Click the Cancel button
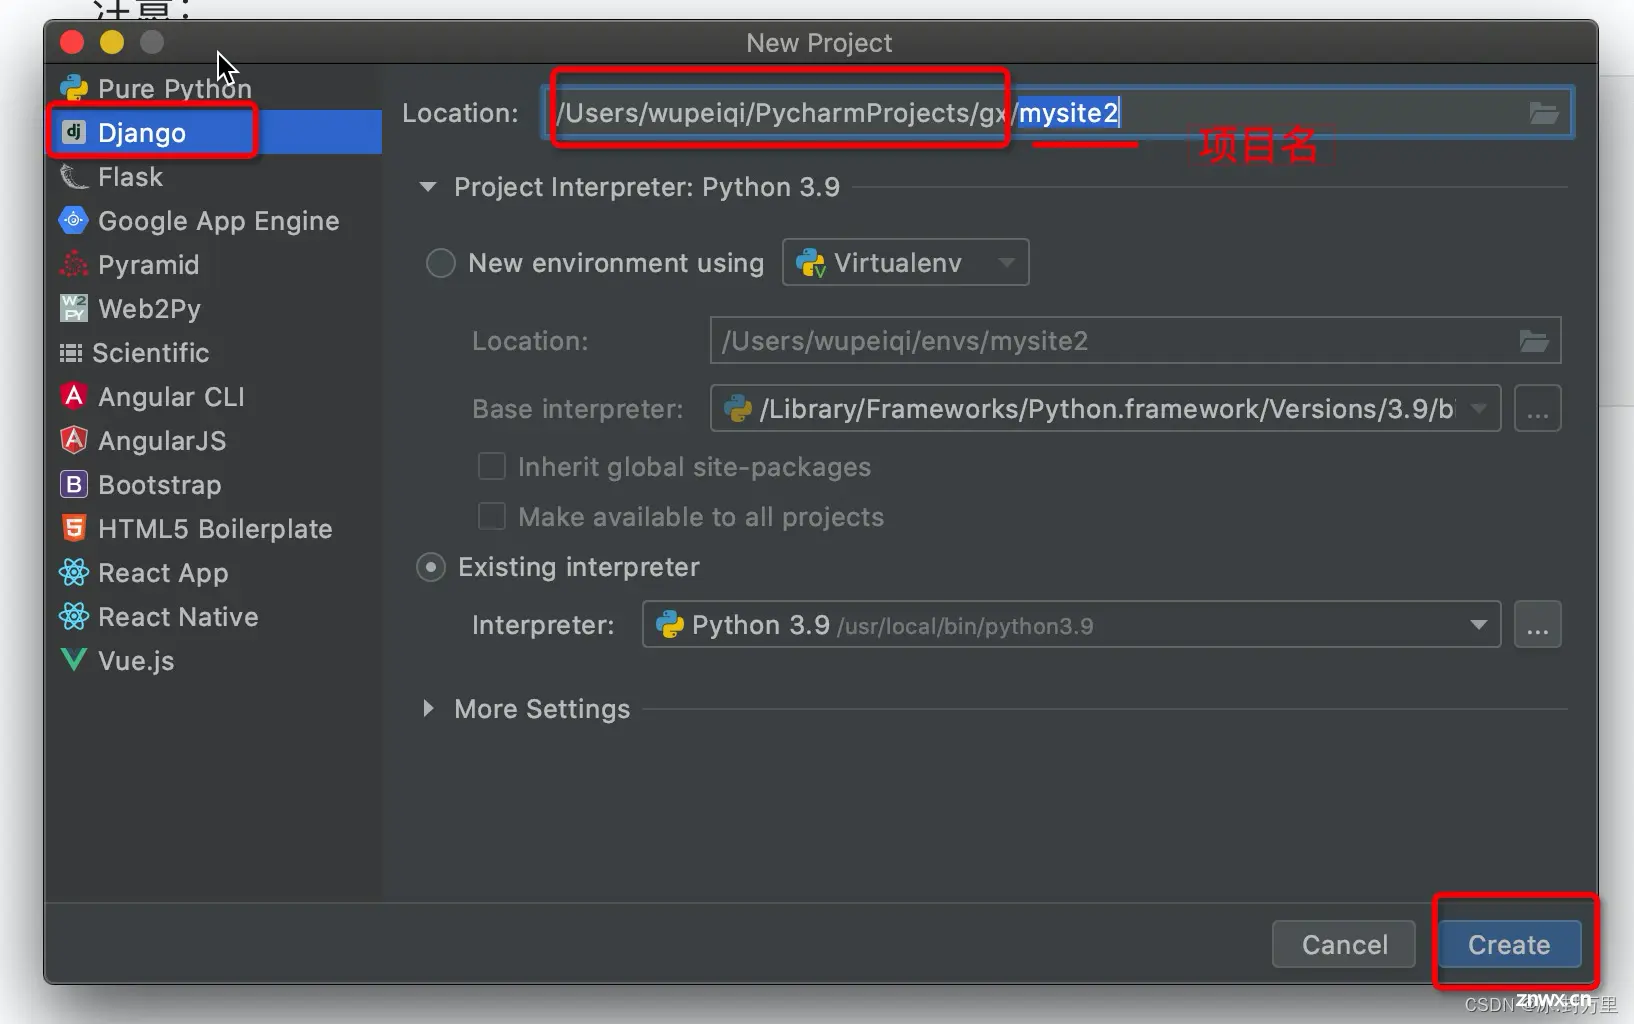Viewport: 1634px width, 1024px height. coord(1344,944)
